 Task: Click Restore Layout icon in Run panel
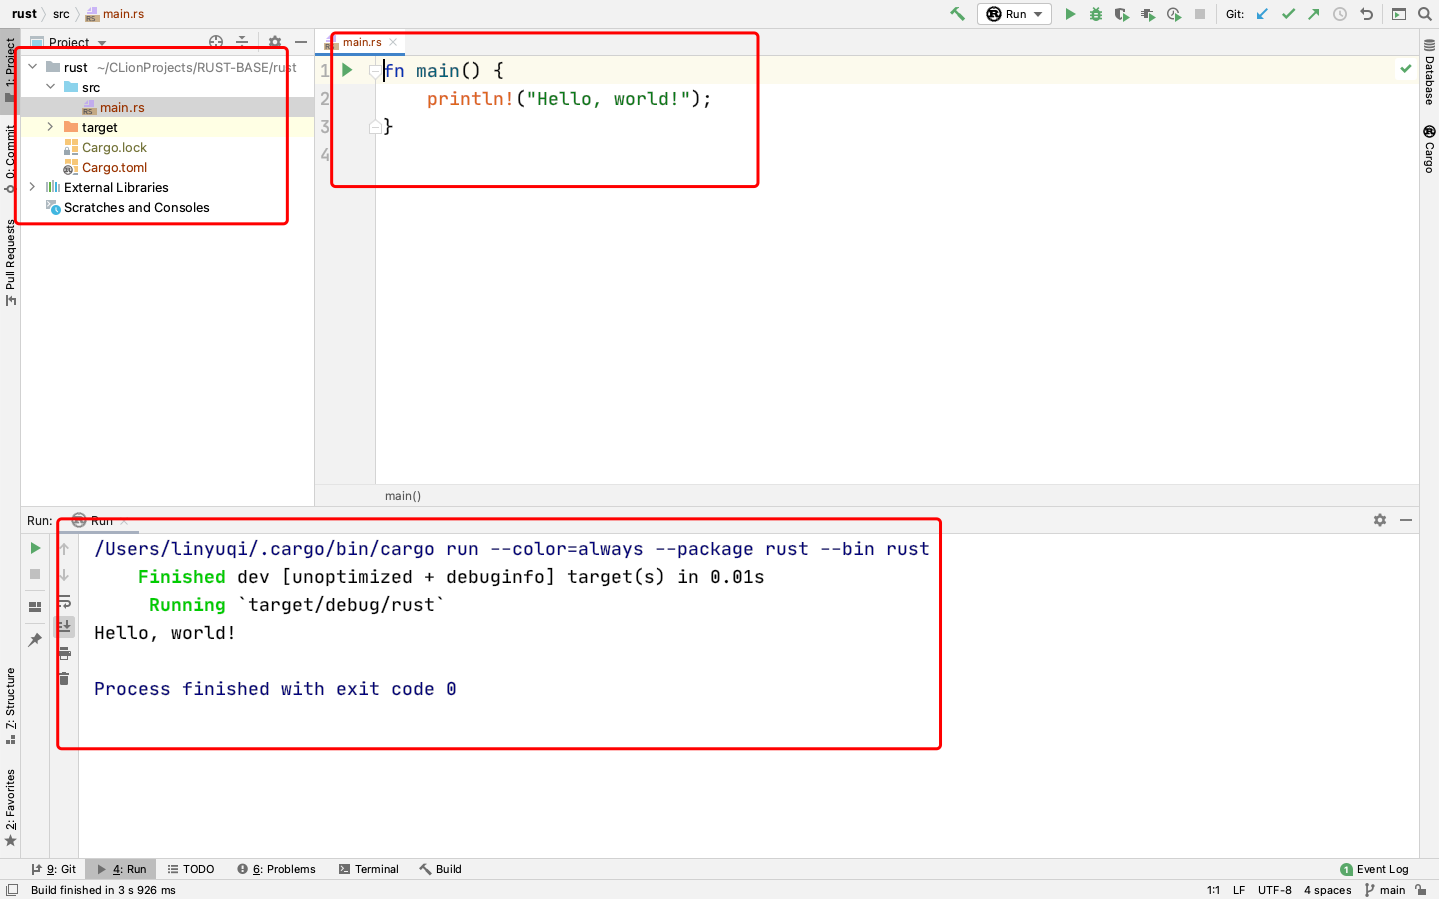click(x=35, y=606)
